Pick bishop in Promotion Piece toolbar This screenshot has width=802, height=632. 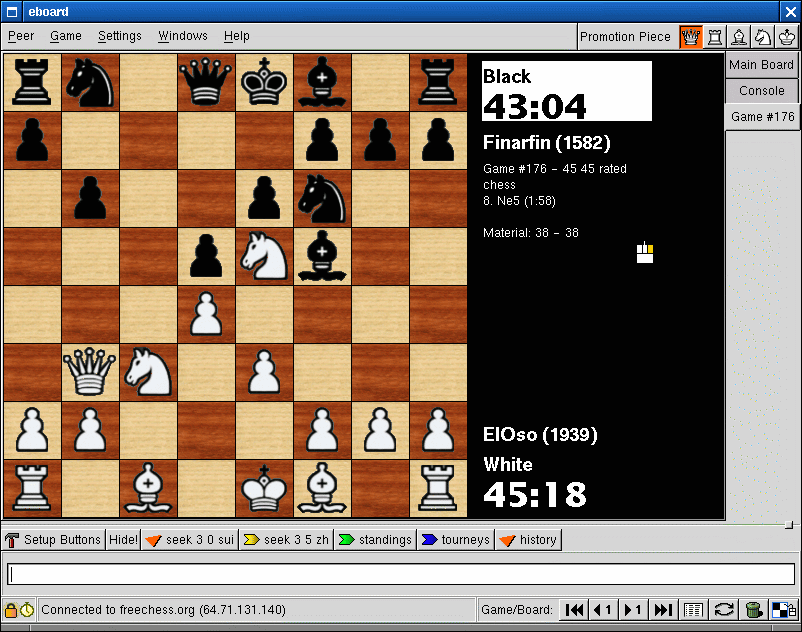(x=739, y=37)
